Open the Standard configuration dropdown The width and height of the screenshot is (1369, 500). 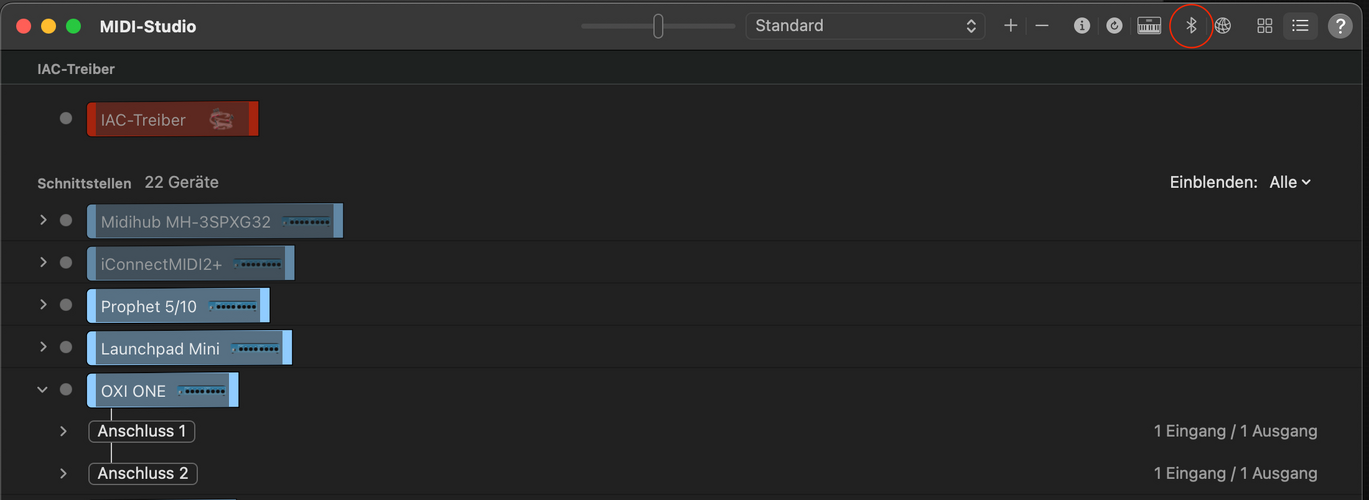[865, 26]
